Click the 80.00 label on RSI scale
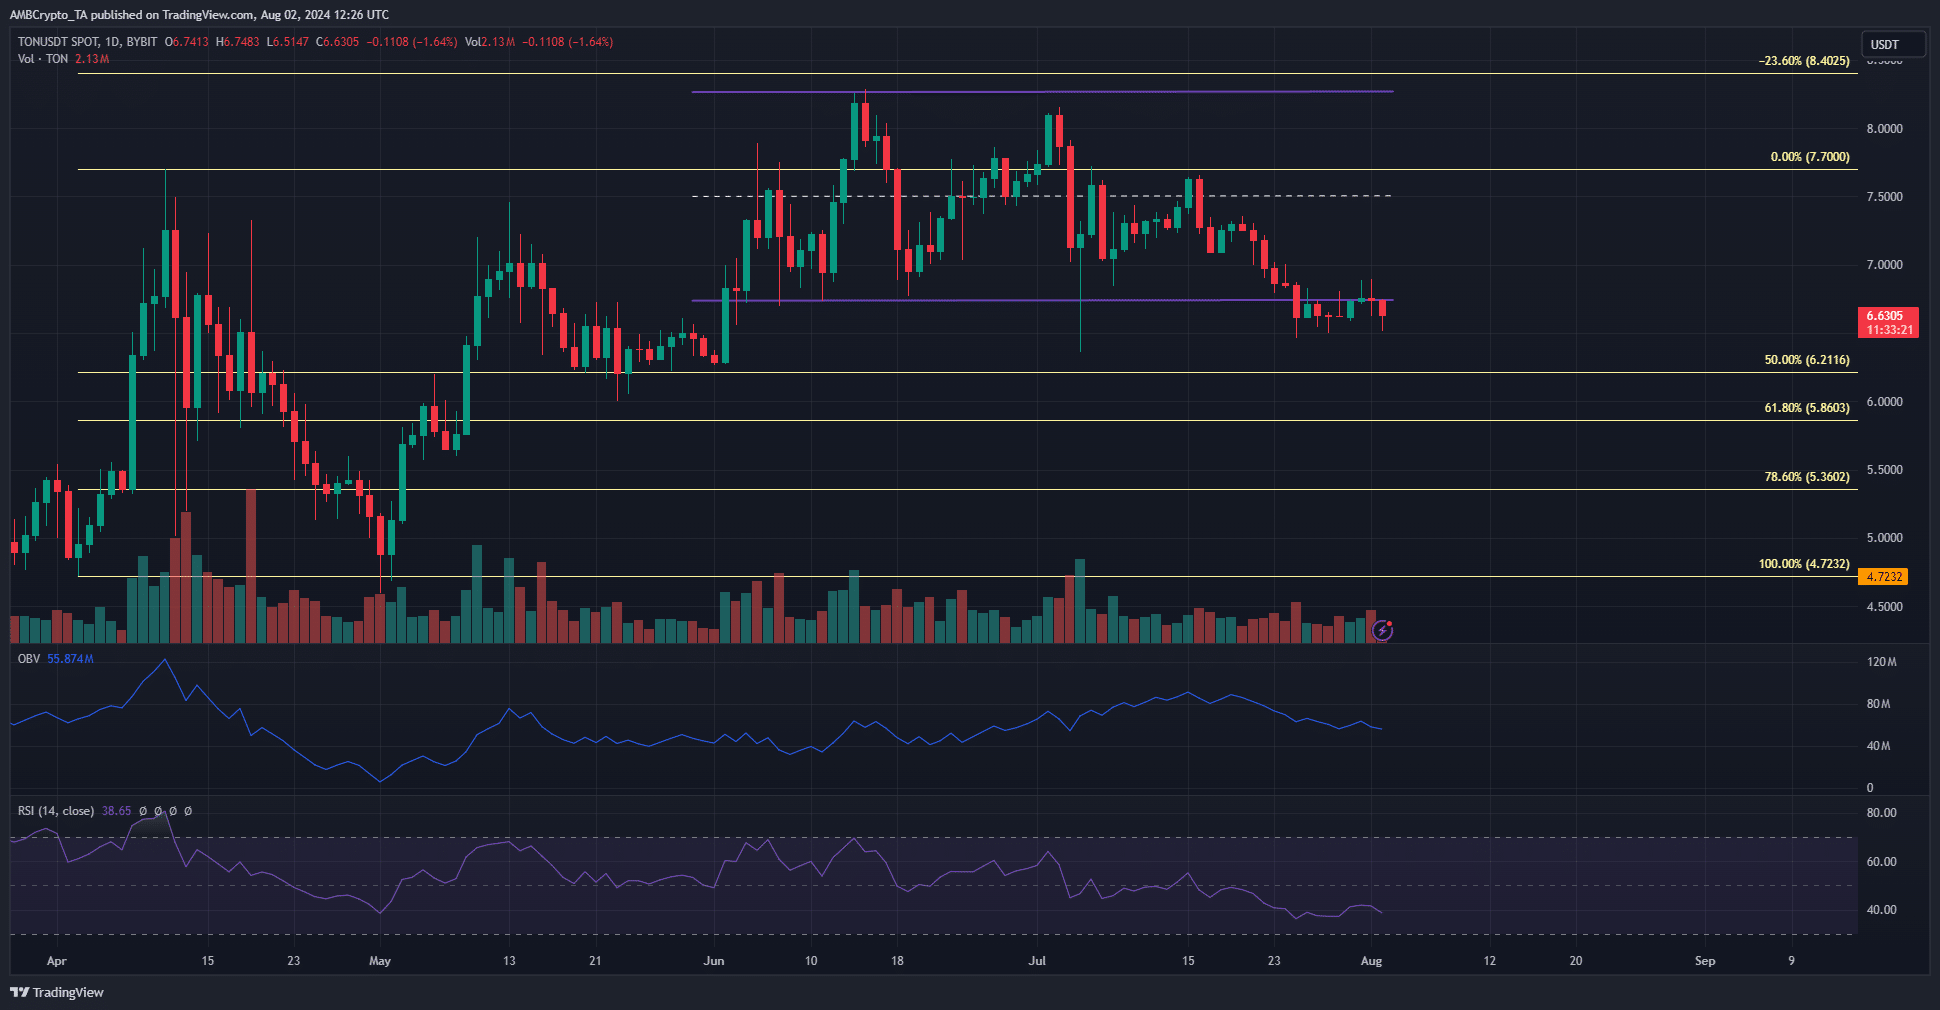The image size is (1940, 1010). pos(1882,813)
